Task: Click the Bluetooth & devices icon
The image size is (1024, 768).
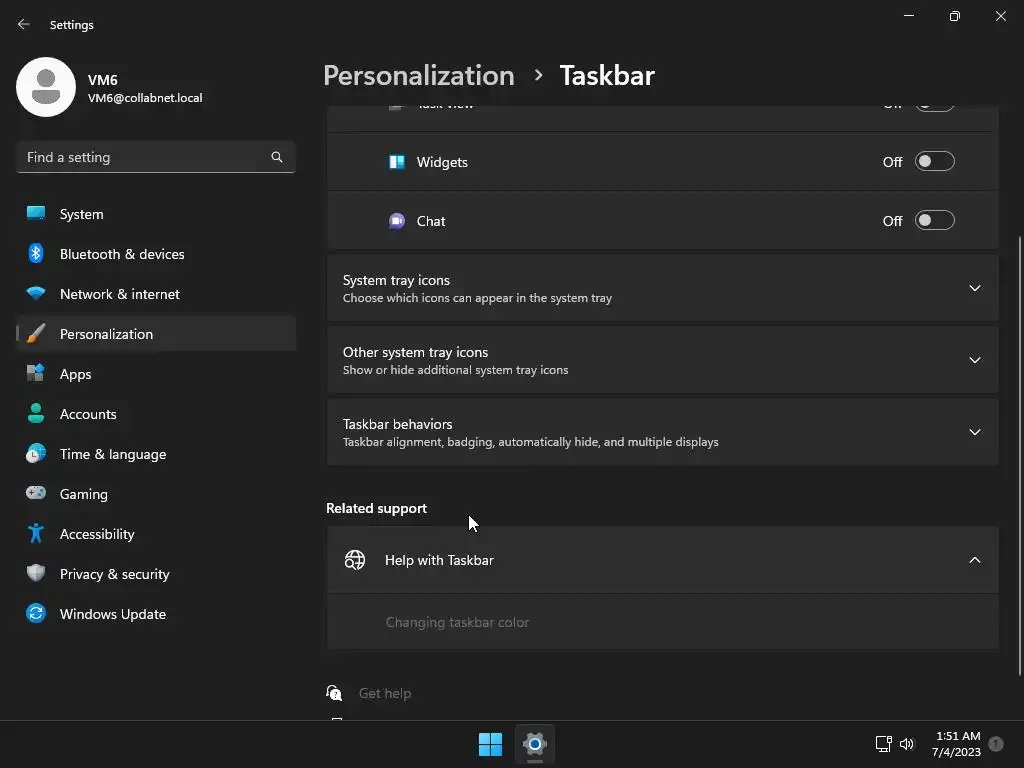Action: click(36, 254)
